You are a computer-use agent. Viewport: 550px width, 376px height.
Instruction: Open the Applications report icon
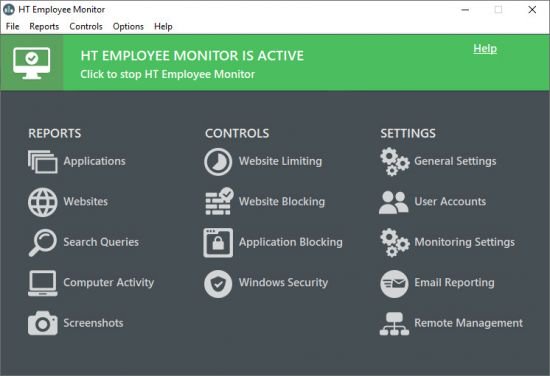pyautogui.click(x=42, y=162)
